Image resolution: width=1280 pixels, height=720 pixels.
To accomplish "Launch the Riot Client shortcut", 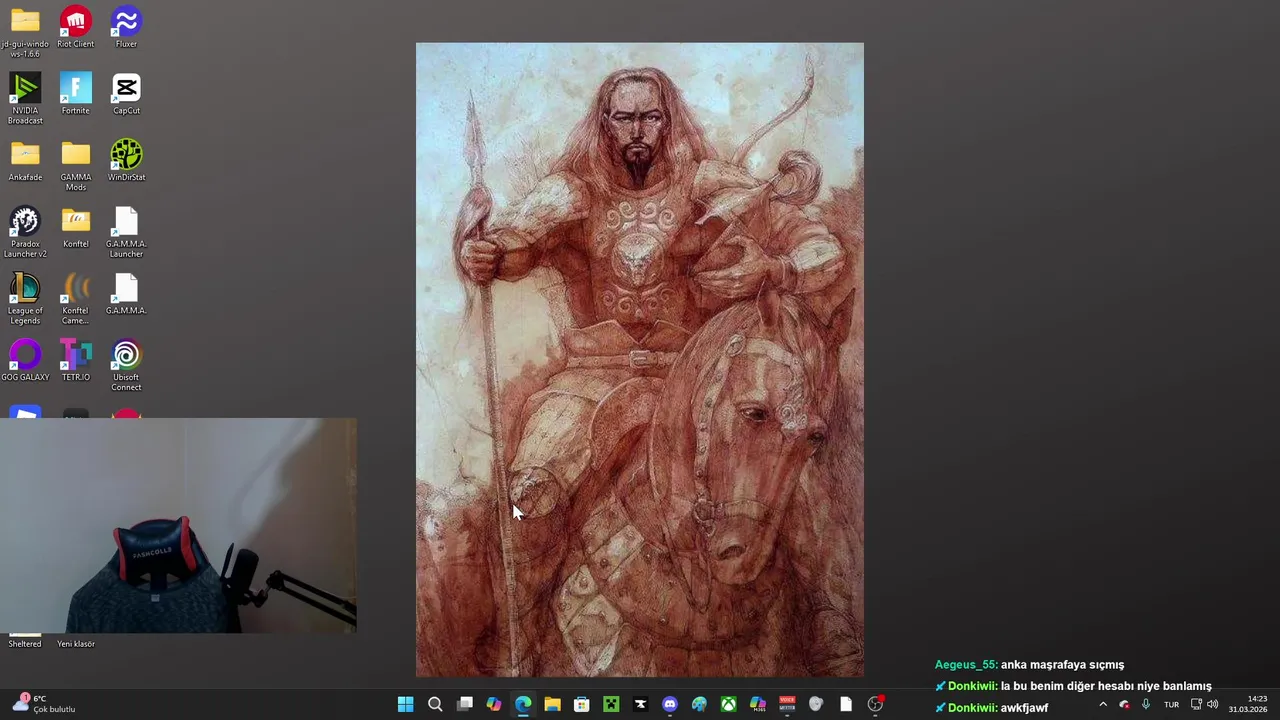I will pyautogui.click(x=75, y=27).
